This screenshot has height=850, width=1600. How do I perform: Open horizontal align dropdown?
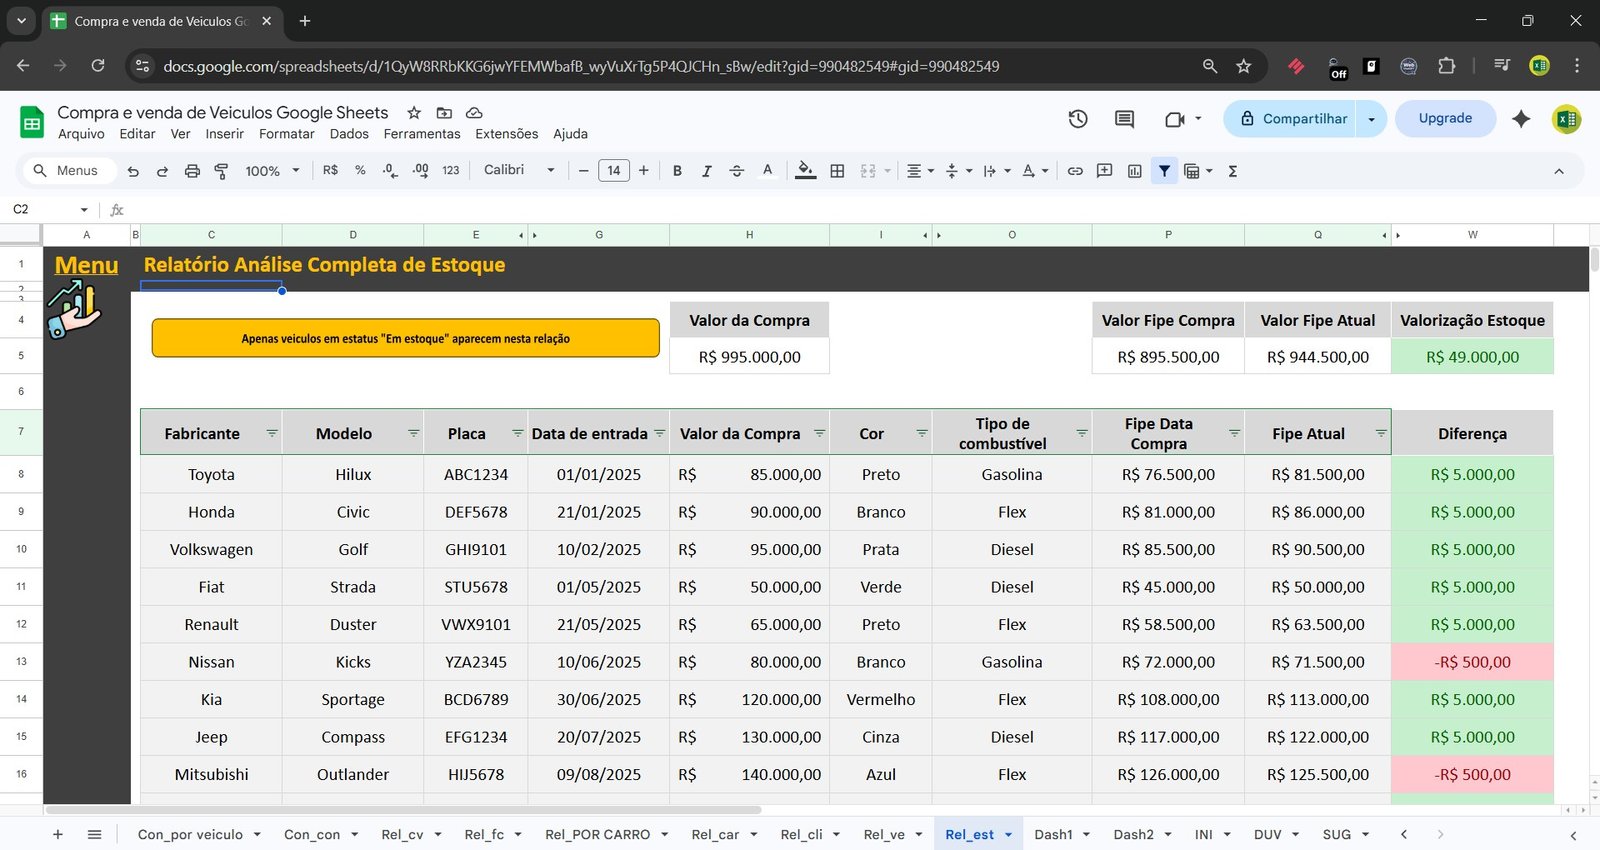920,171
